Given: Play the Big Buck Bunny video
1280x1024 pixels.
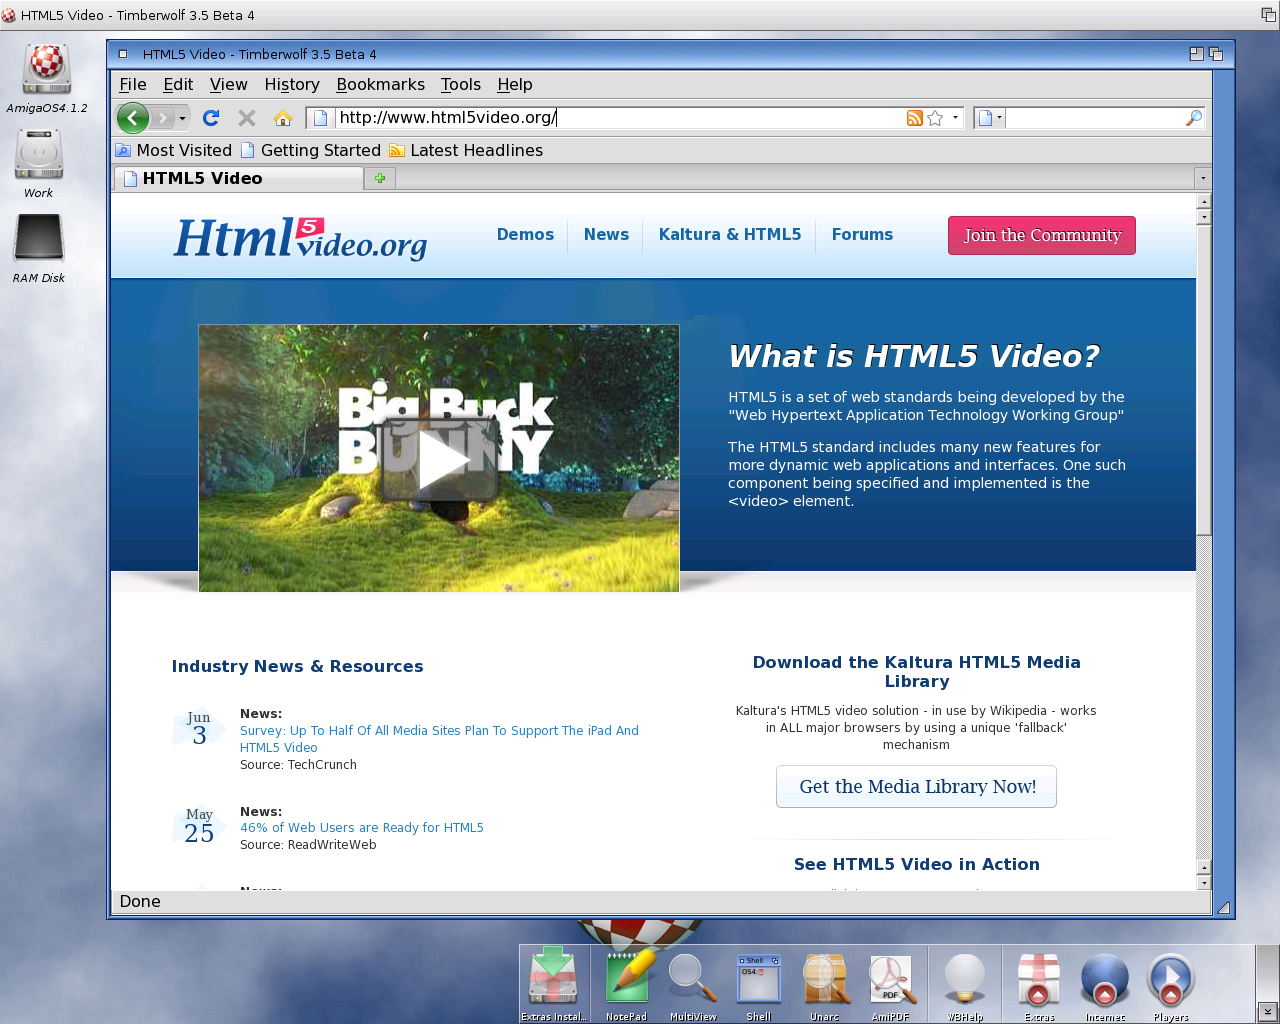Looking at the screenshot, I should (x=440, y=460).
